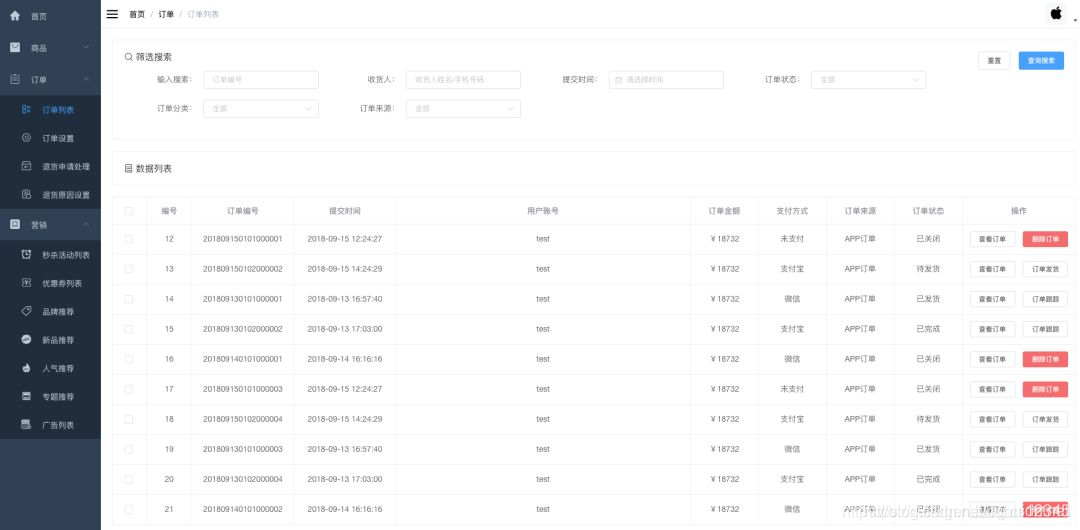Open the Apple avatar user menu

coord(1056,13)
